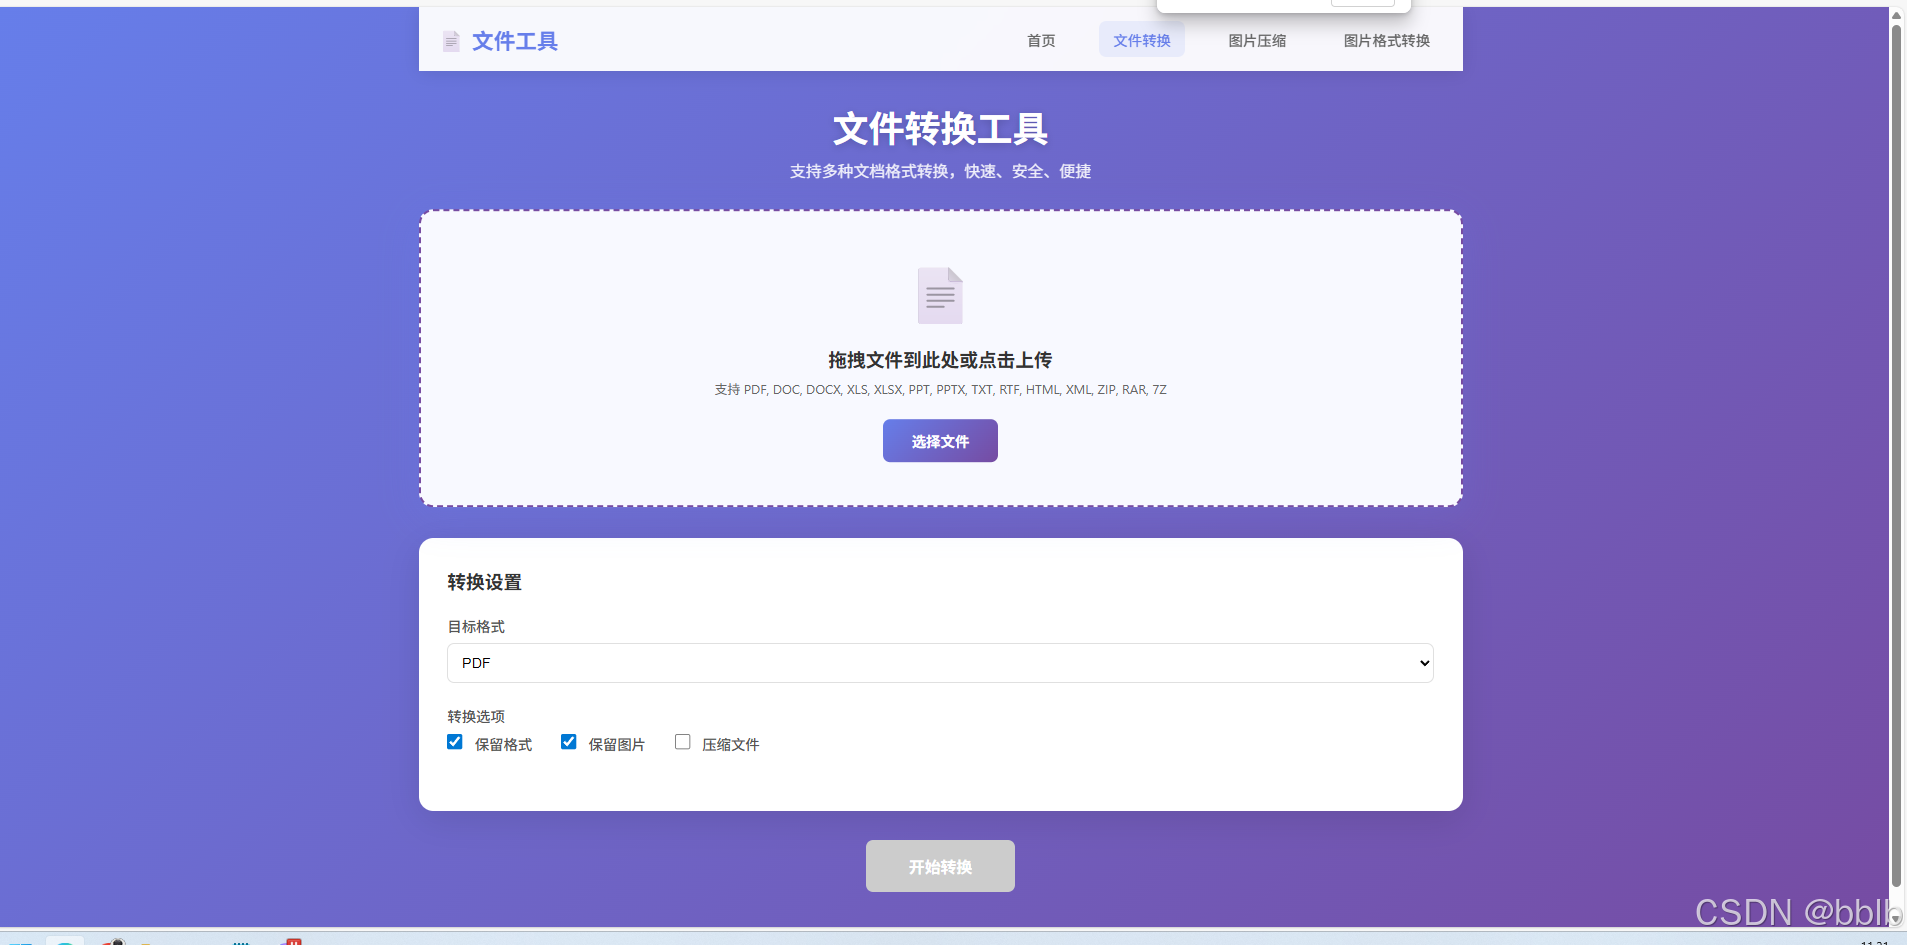Enable the 压缩文件 option
Viewport: 1907px width, 945px height.
tap(683, 741)
